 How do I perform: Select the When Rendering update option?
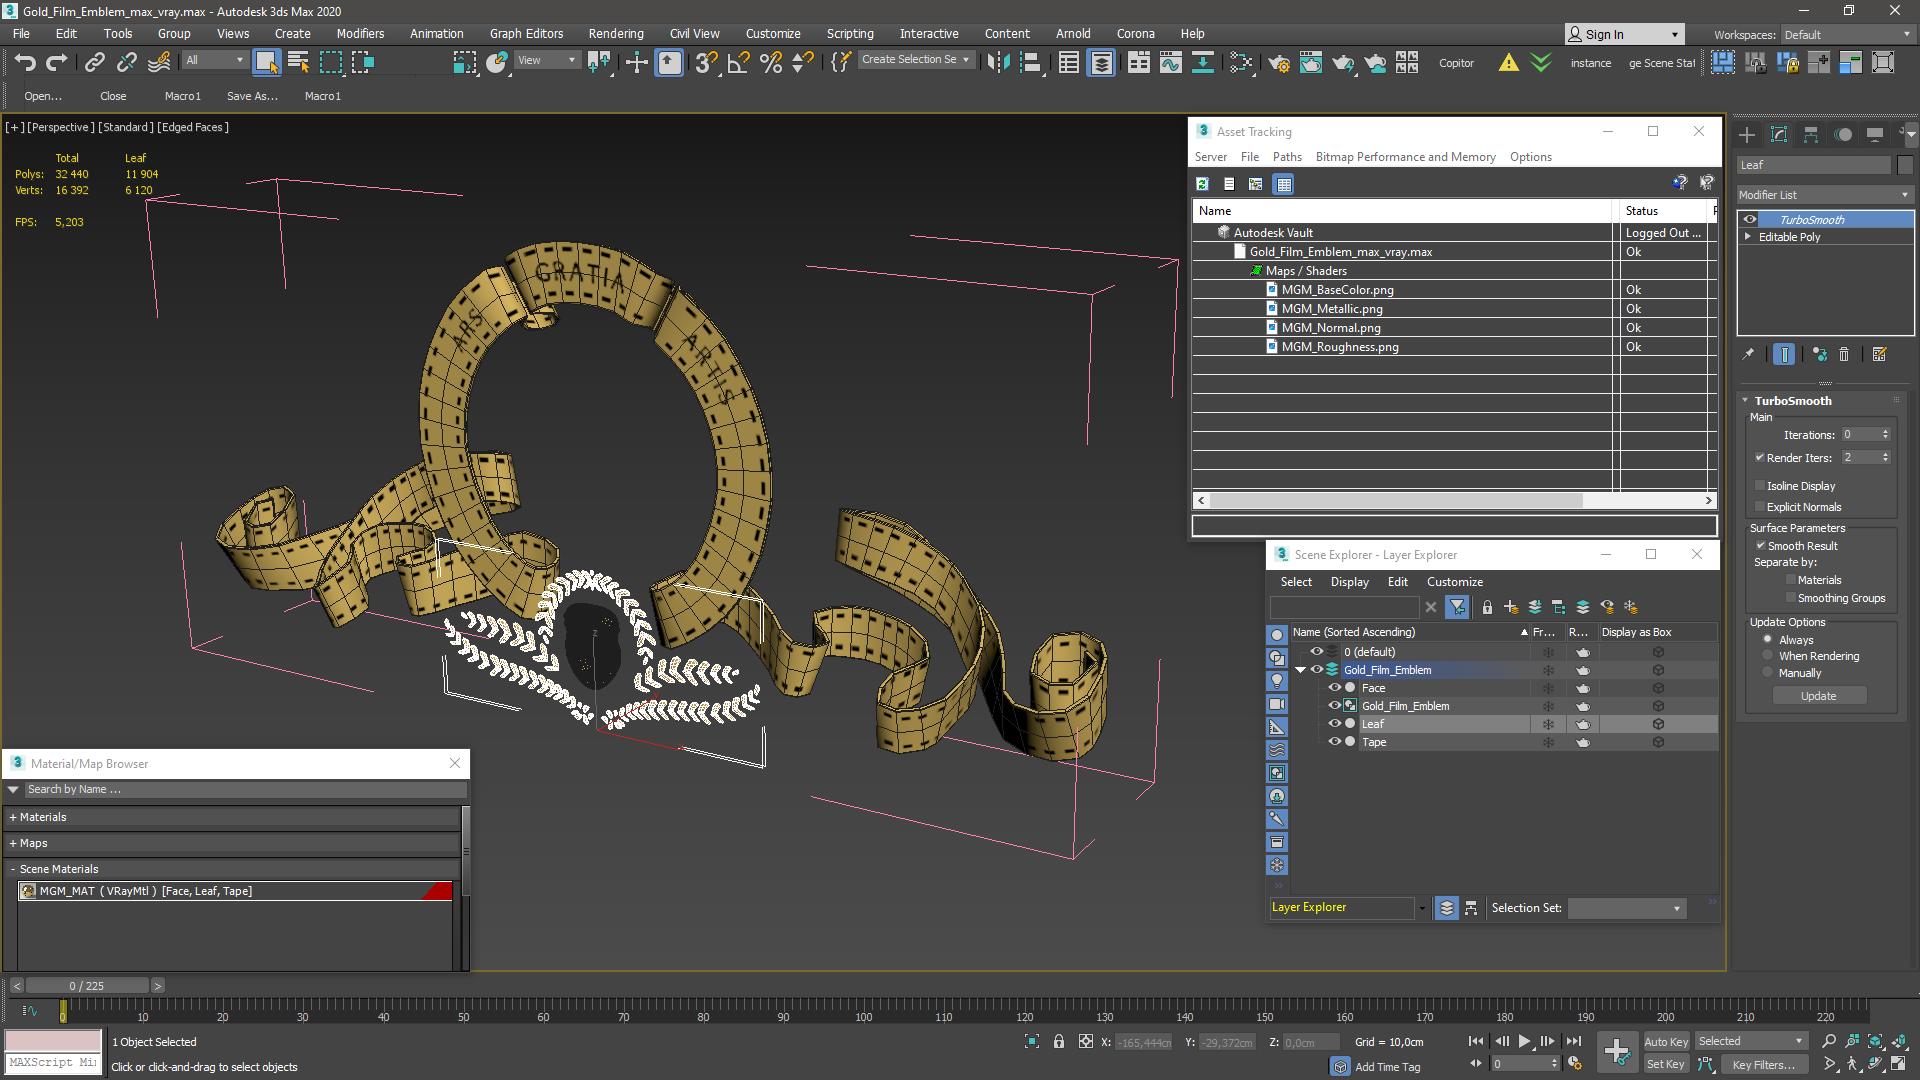(1767, 656)
